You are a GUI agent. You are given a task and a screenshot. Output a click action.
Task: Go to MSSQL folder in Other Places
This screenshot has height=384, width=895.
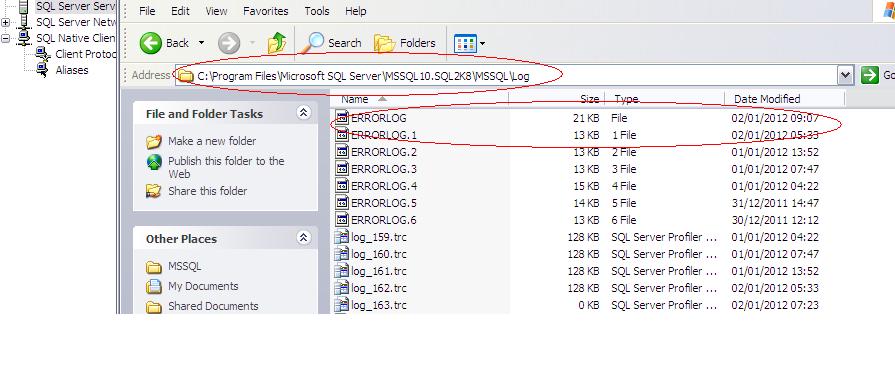[x=184, y=266]
